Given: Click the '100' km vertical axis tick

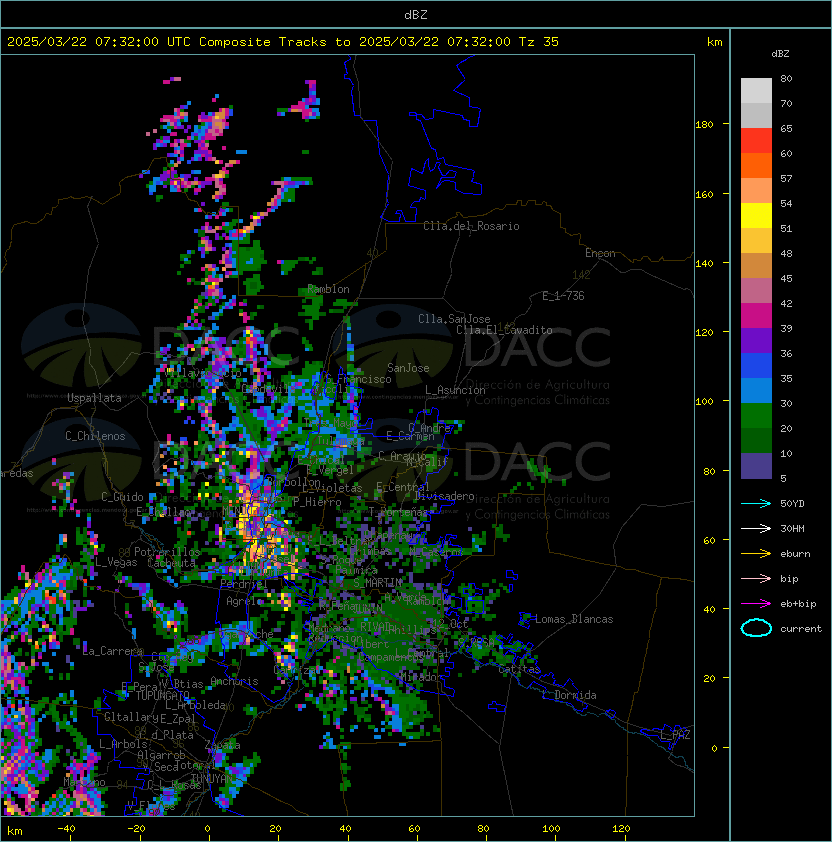Looking at the screenshot, I should [704, 402].
